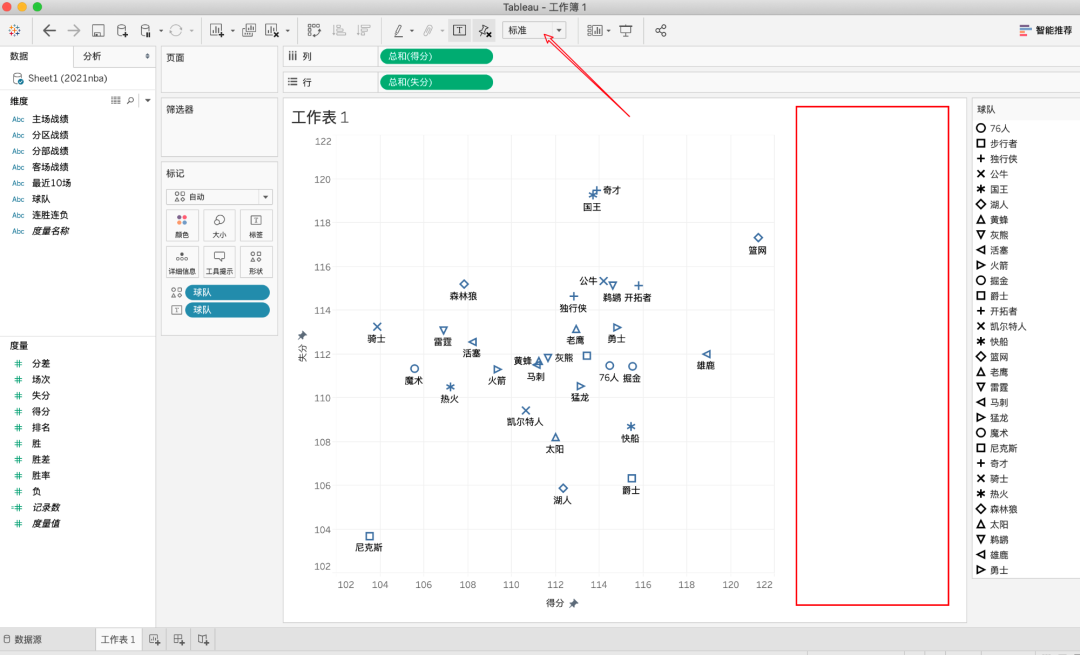The image size is (1080, 655).
Task: Click the 工作表 1 title text
Action: pos(320,118)
